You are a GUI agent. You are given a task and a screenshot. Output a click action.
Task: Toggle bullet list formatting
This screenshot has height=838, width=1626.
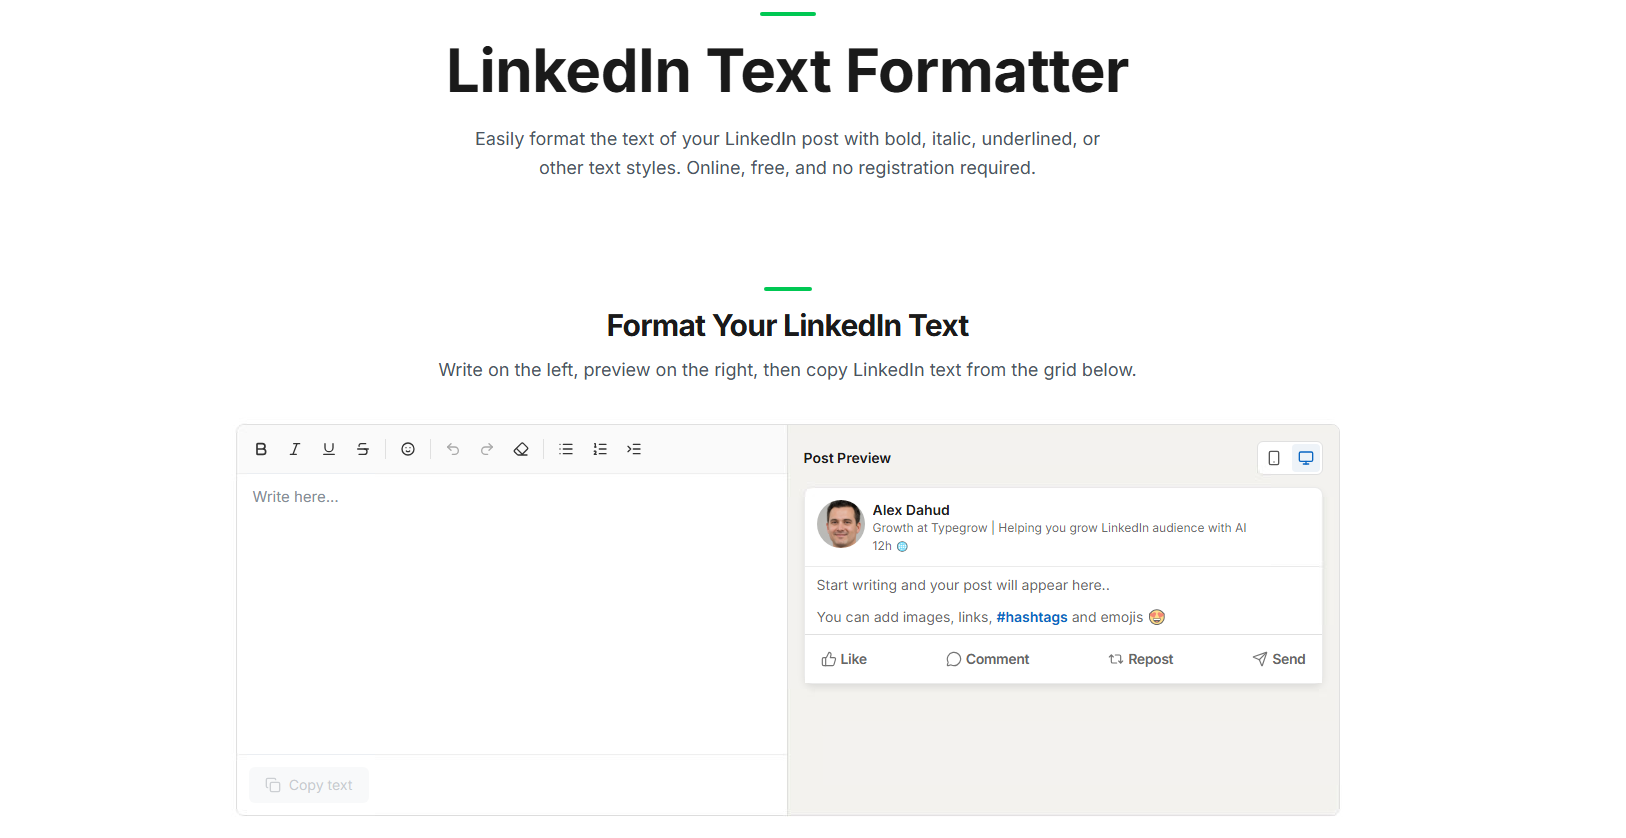click(565, 448)
